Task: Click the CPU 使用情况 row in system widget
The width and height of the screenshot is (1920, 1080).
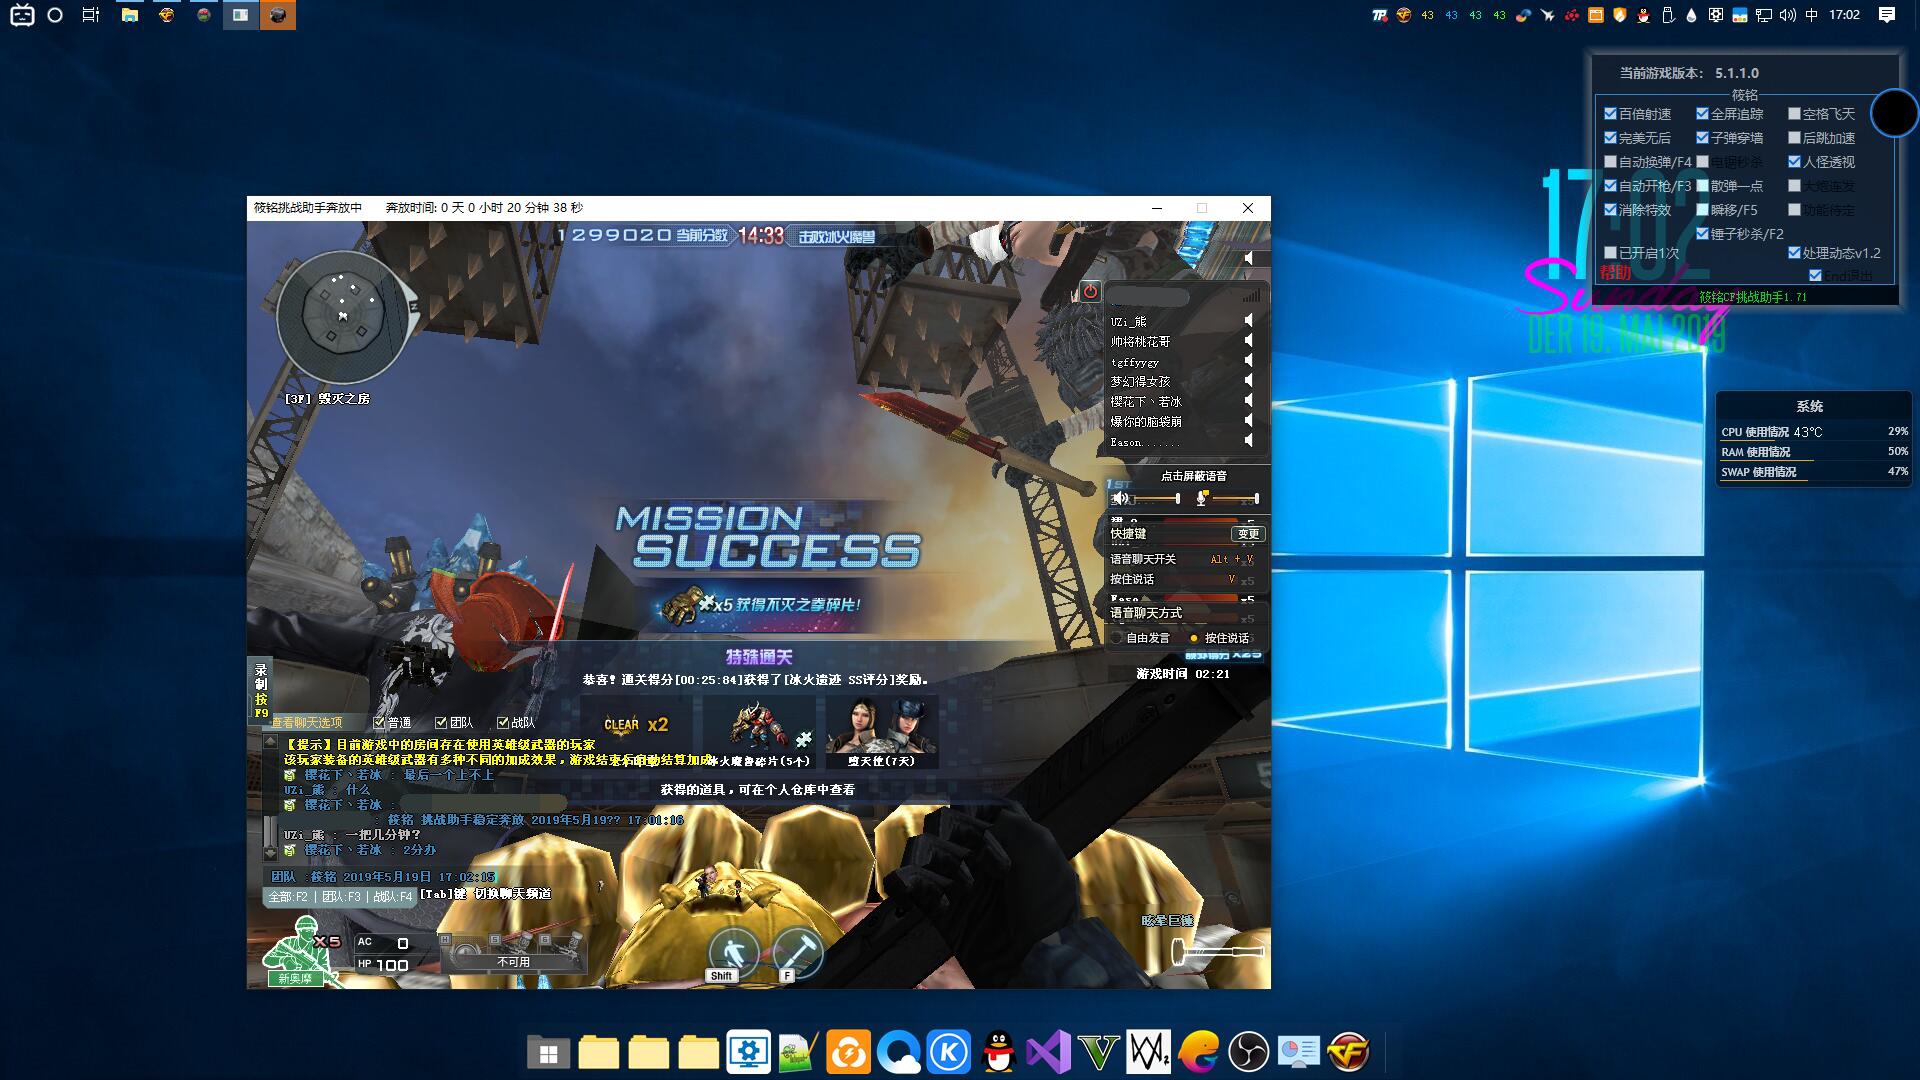Action: [x=1814, y=432]
